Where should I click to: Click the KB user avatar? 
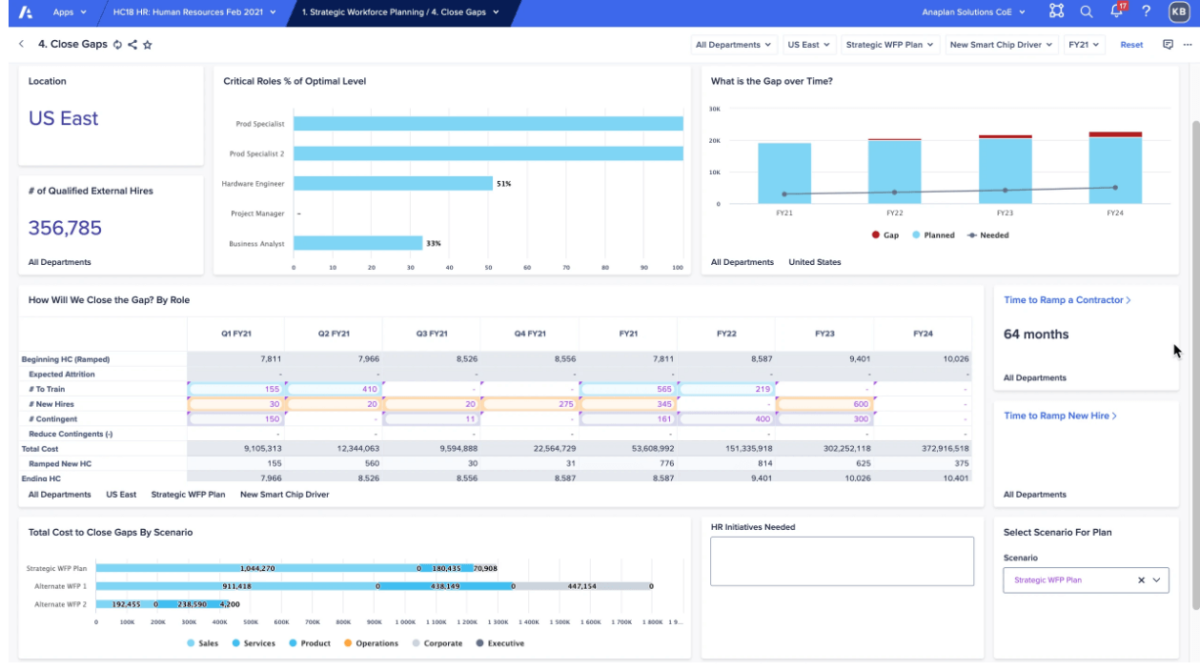click(1178, 12)
